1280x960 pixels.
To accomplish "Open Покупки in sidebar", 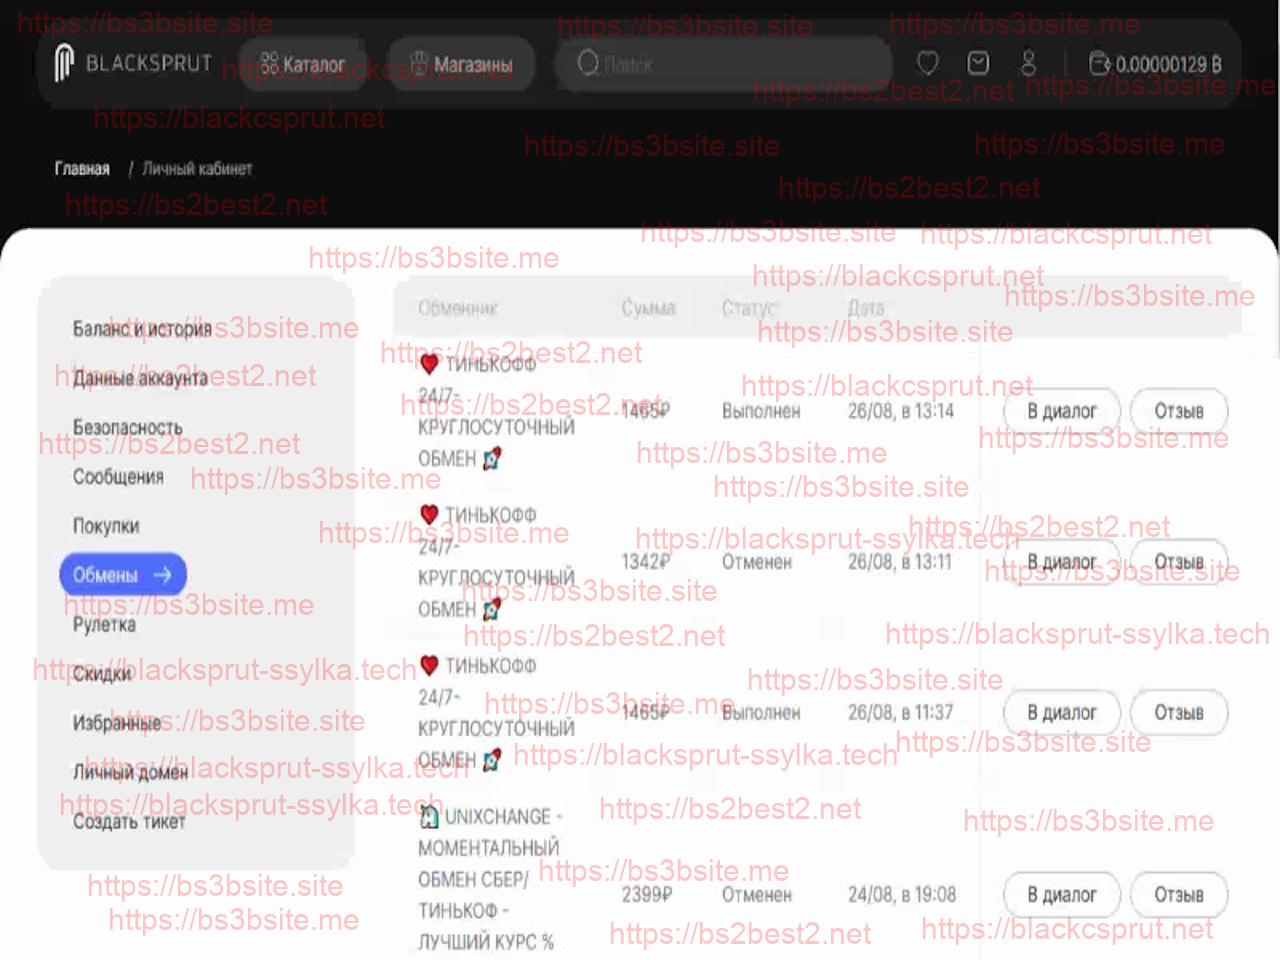I will click(106, 525).
